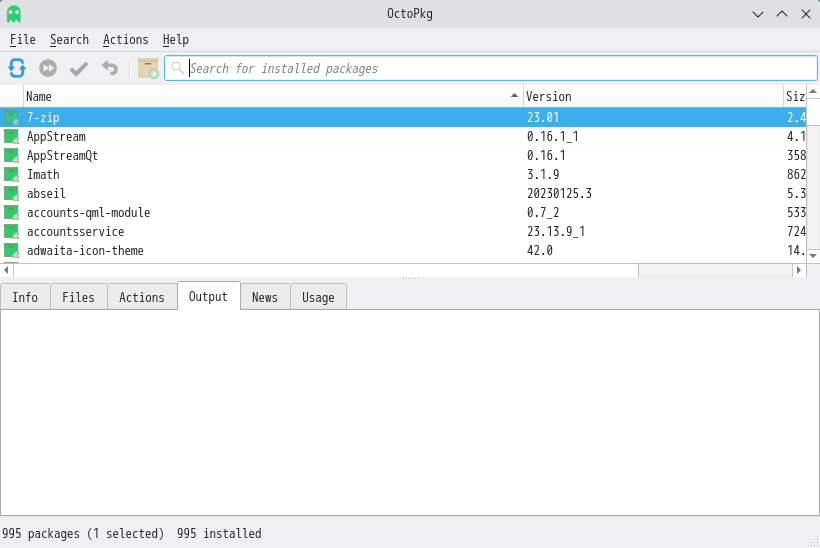The height and width of the screenshot is (548, 820).
Task: Click version 23.13.9_1 cell
Action: tap(555, 232)
